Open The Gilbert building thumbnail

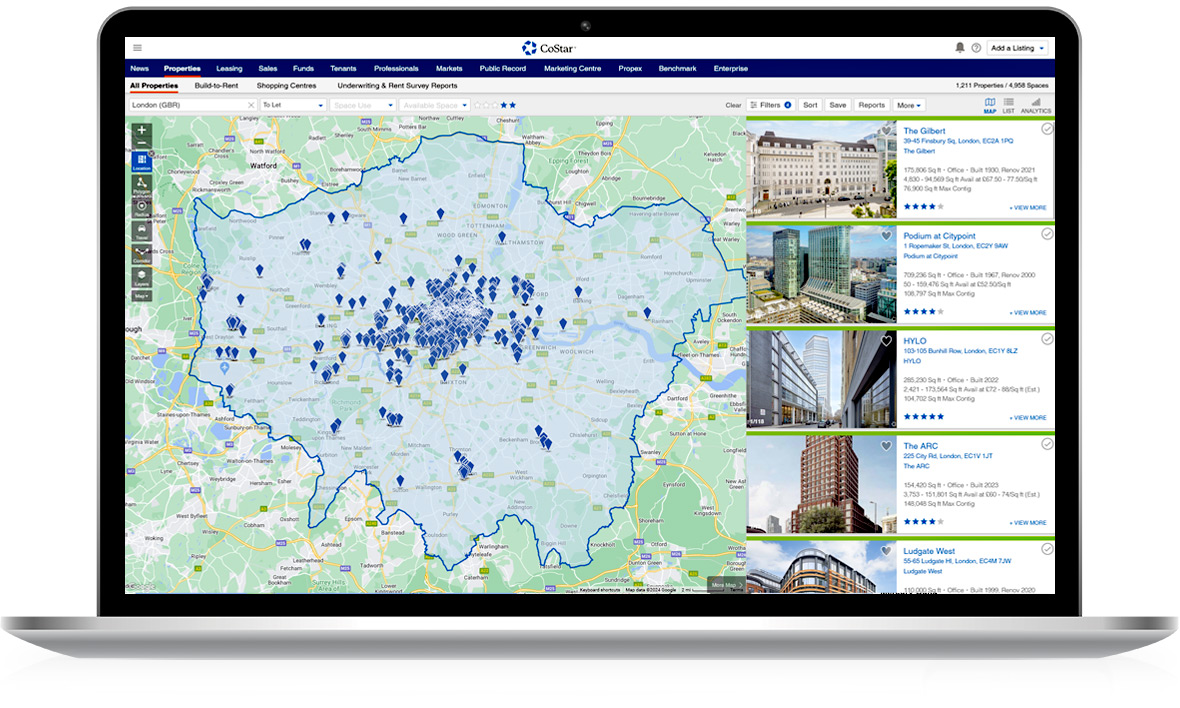[821, 170]
